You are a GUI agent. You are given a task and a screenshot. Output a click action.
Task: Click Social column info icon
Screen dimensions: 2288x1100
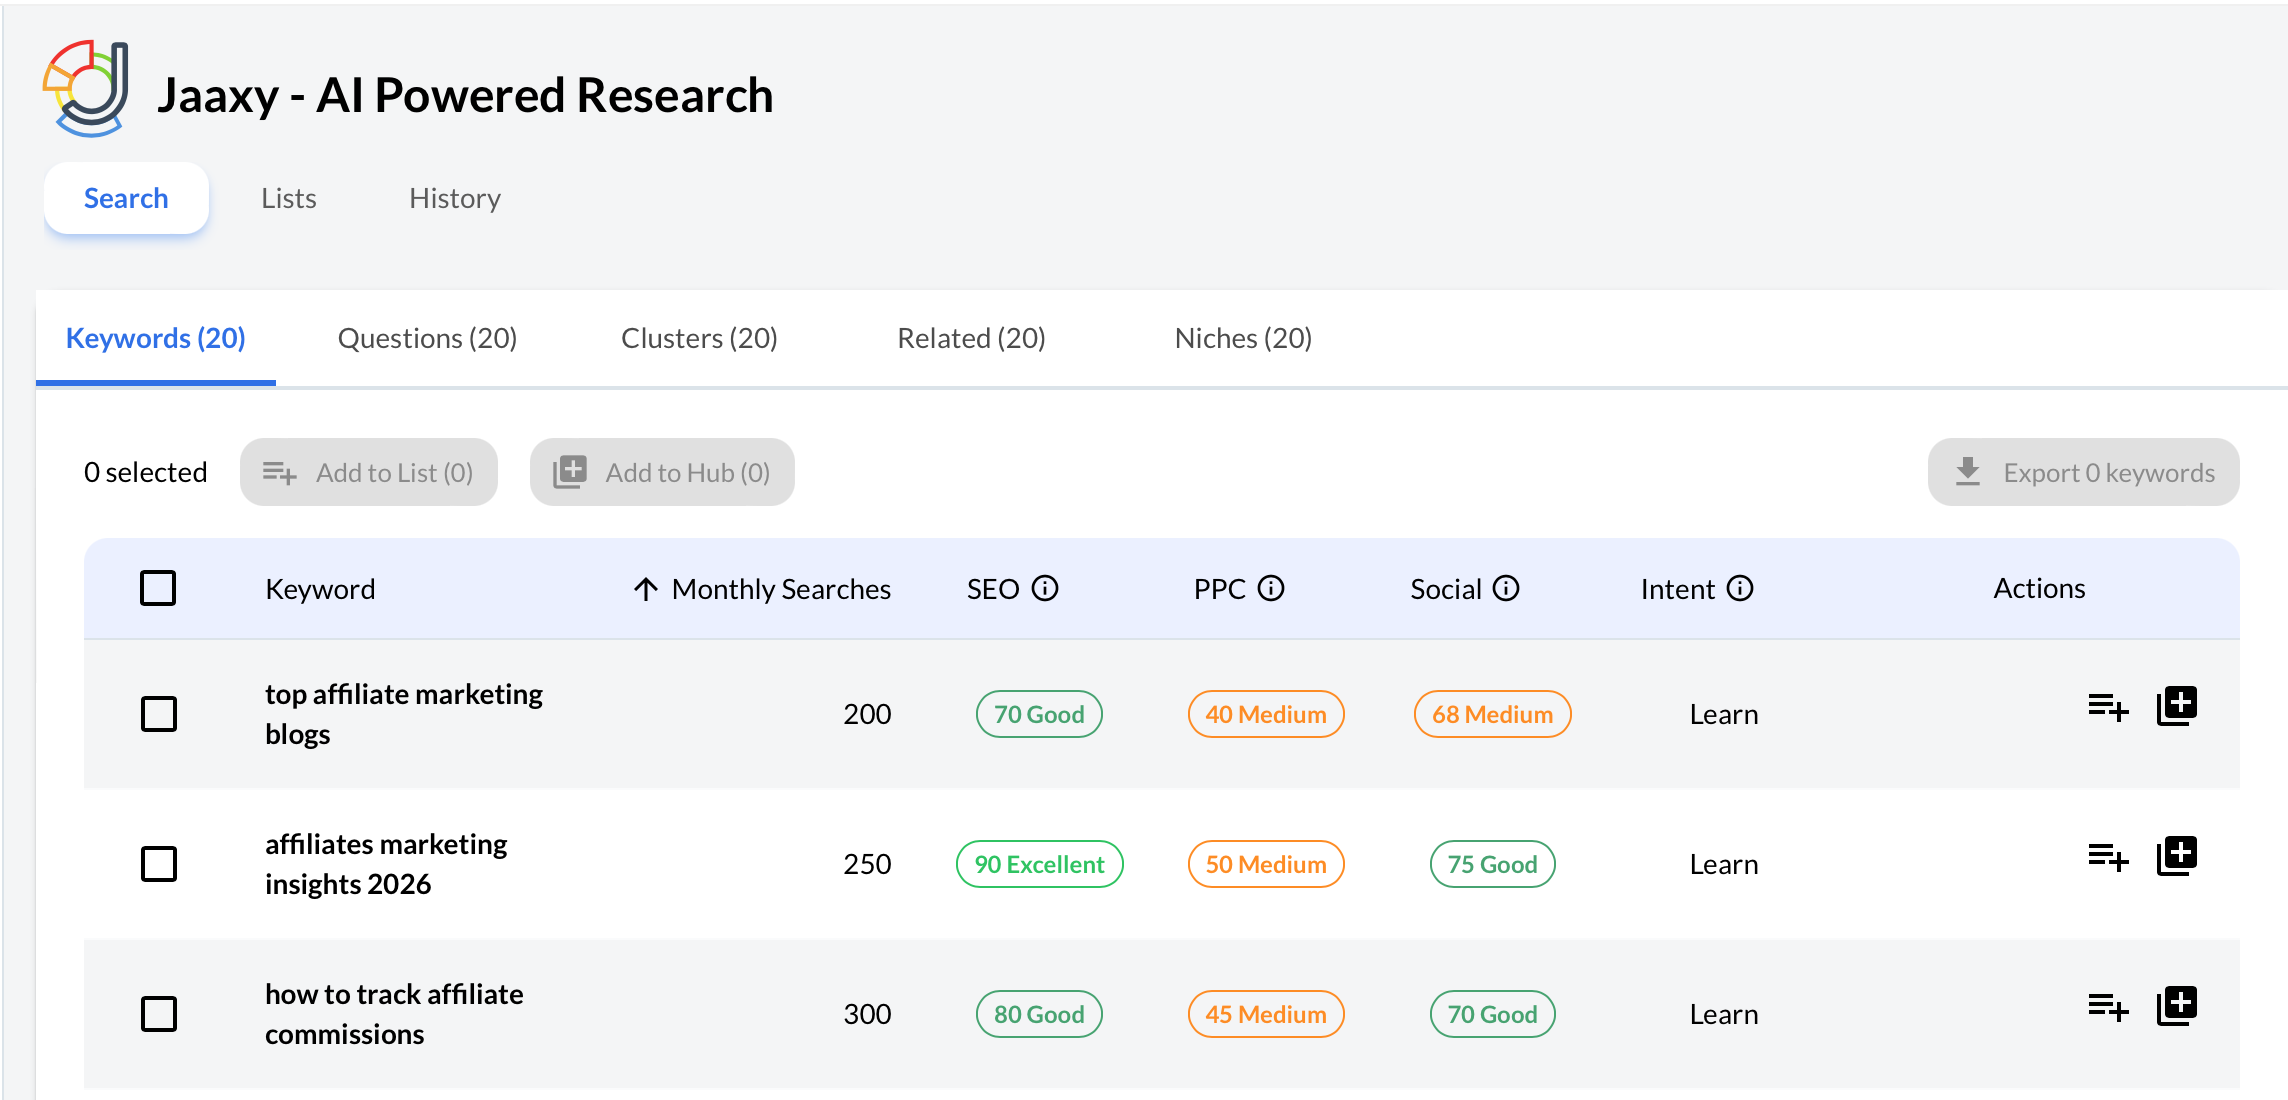click(x=1506, y=588)
